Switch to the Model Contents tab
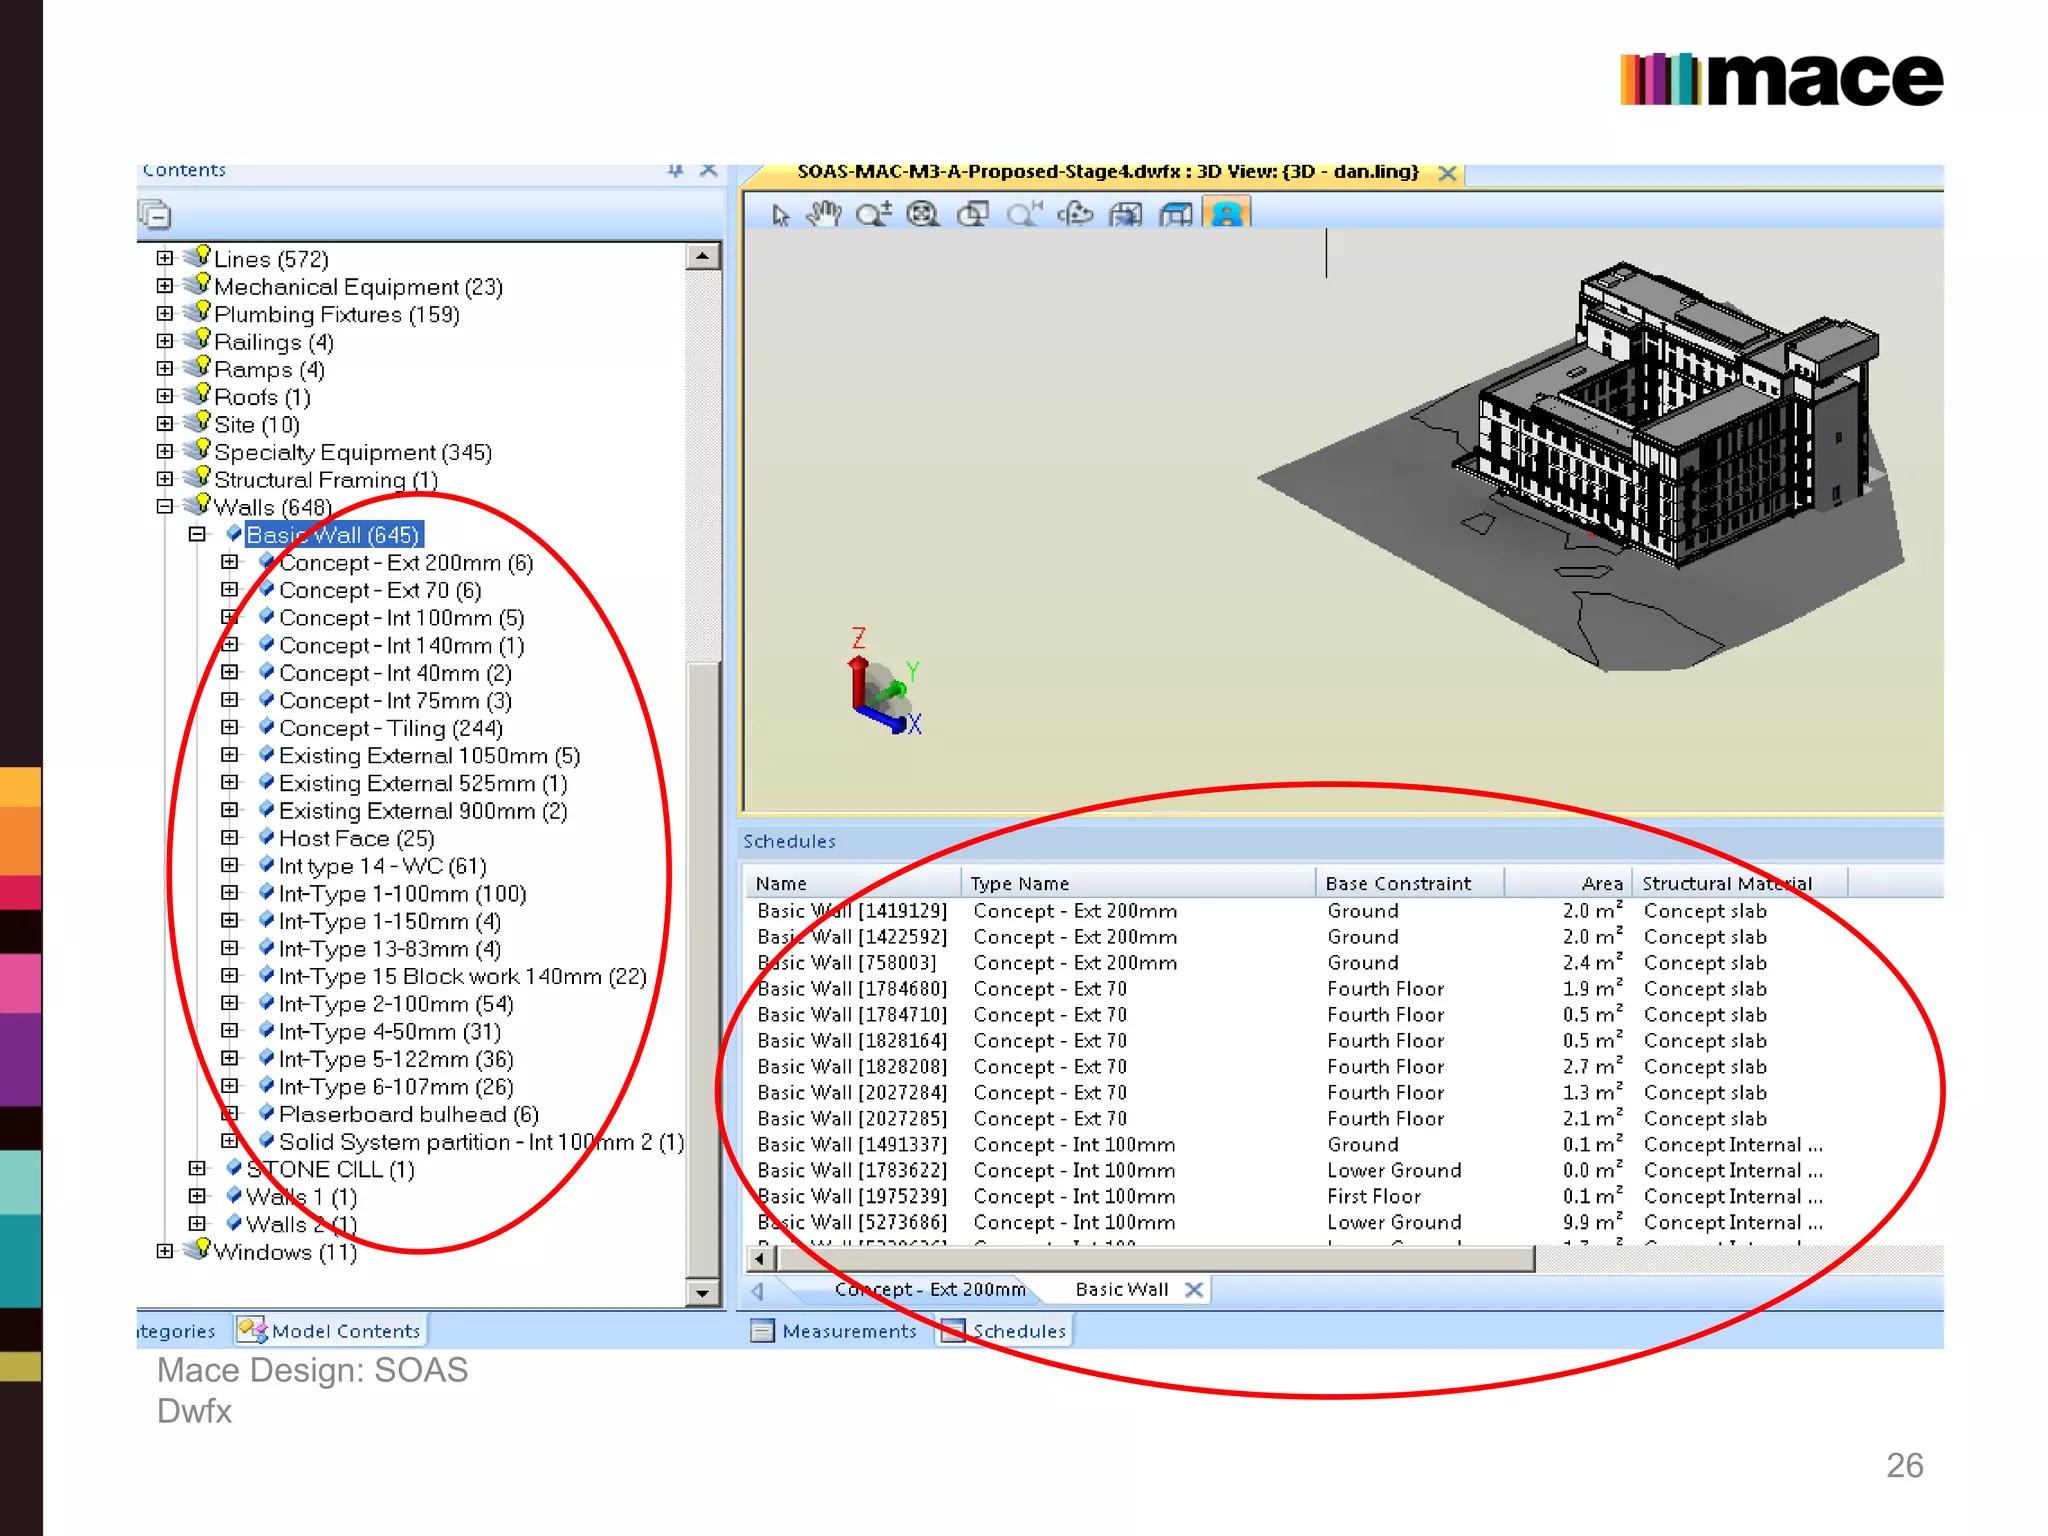This screenshot has height=1536, width=2048. (332, 1330)
